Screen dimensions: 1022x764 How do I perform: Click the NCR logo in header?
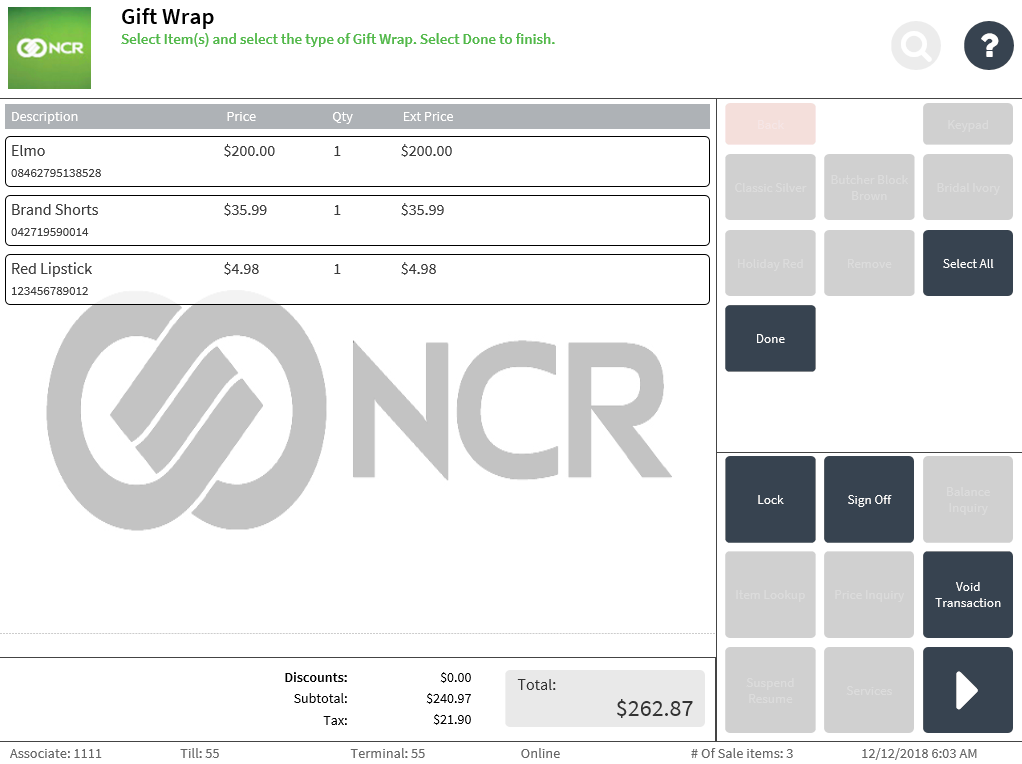pyautogui.click(x=50, y=48)
